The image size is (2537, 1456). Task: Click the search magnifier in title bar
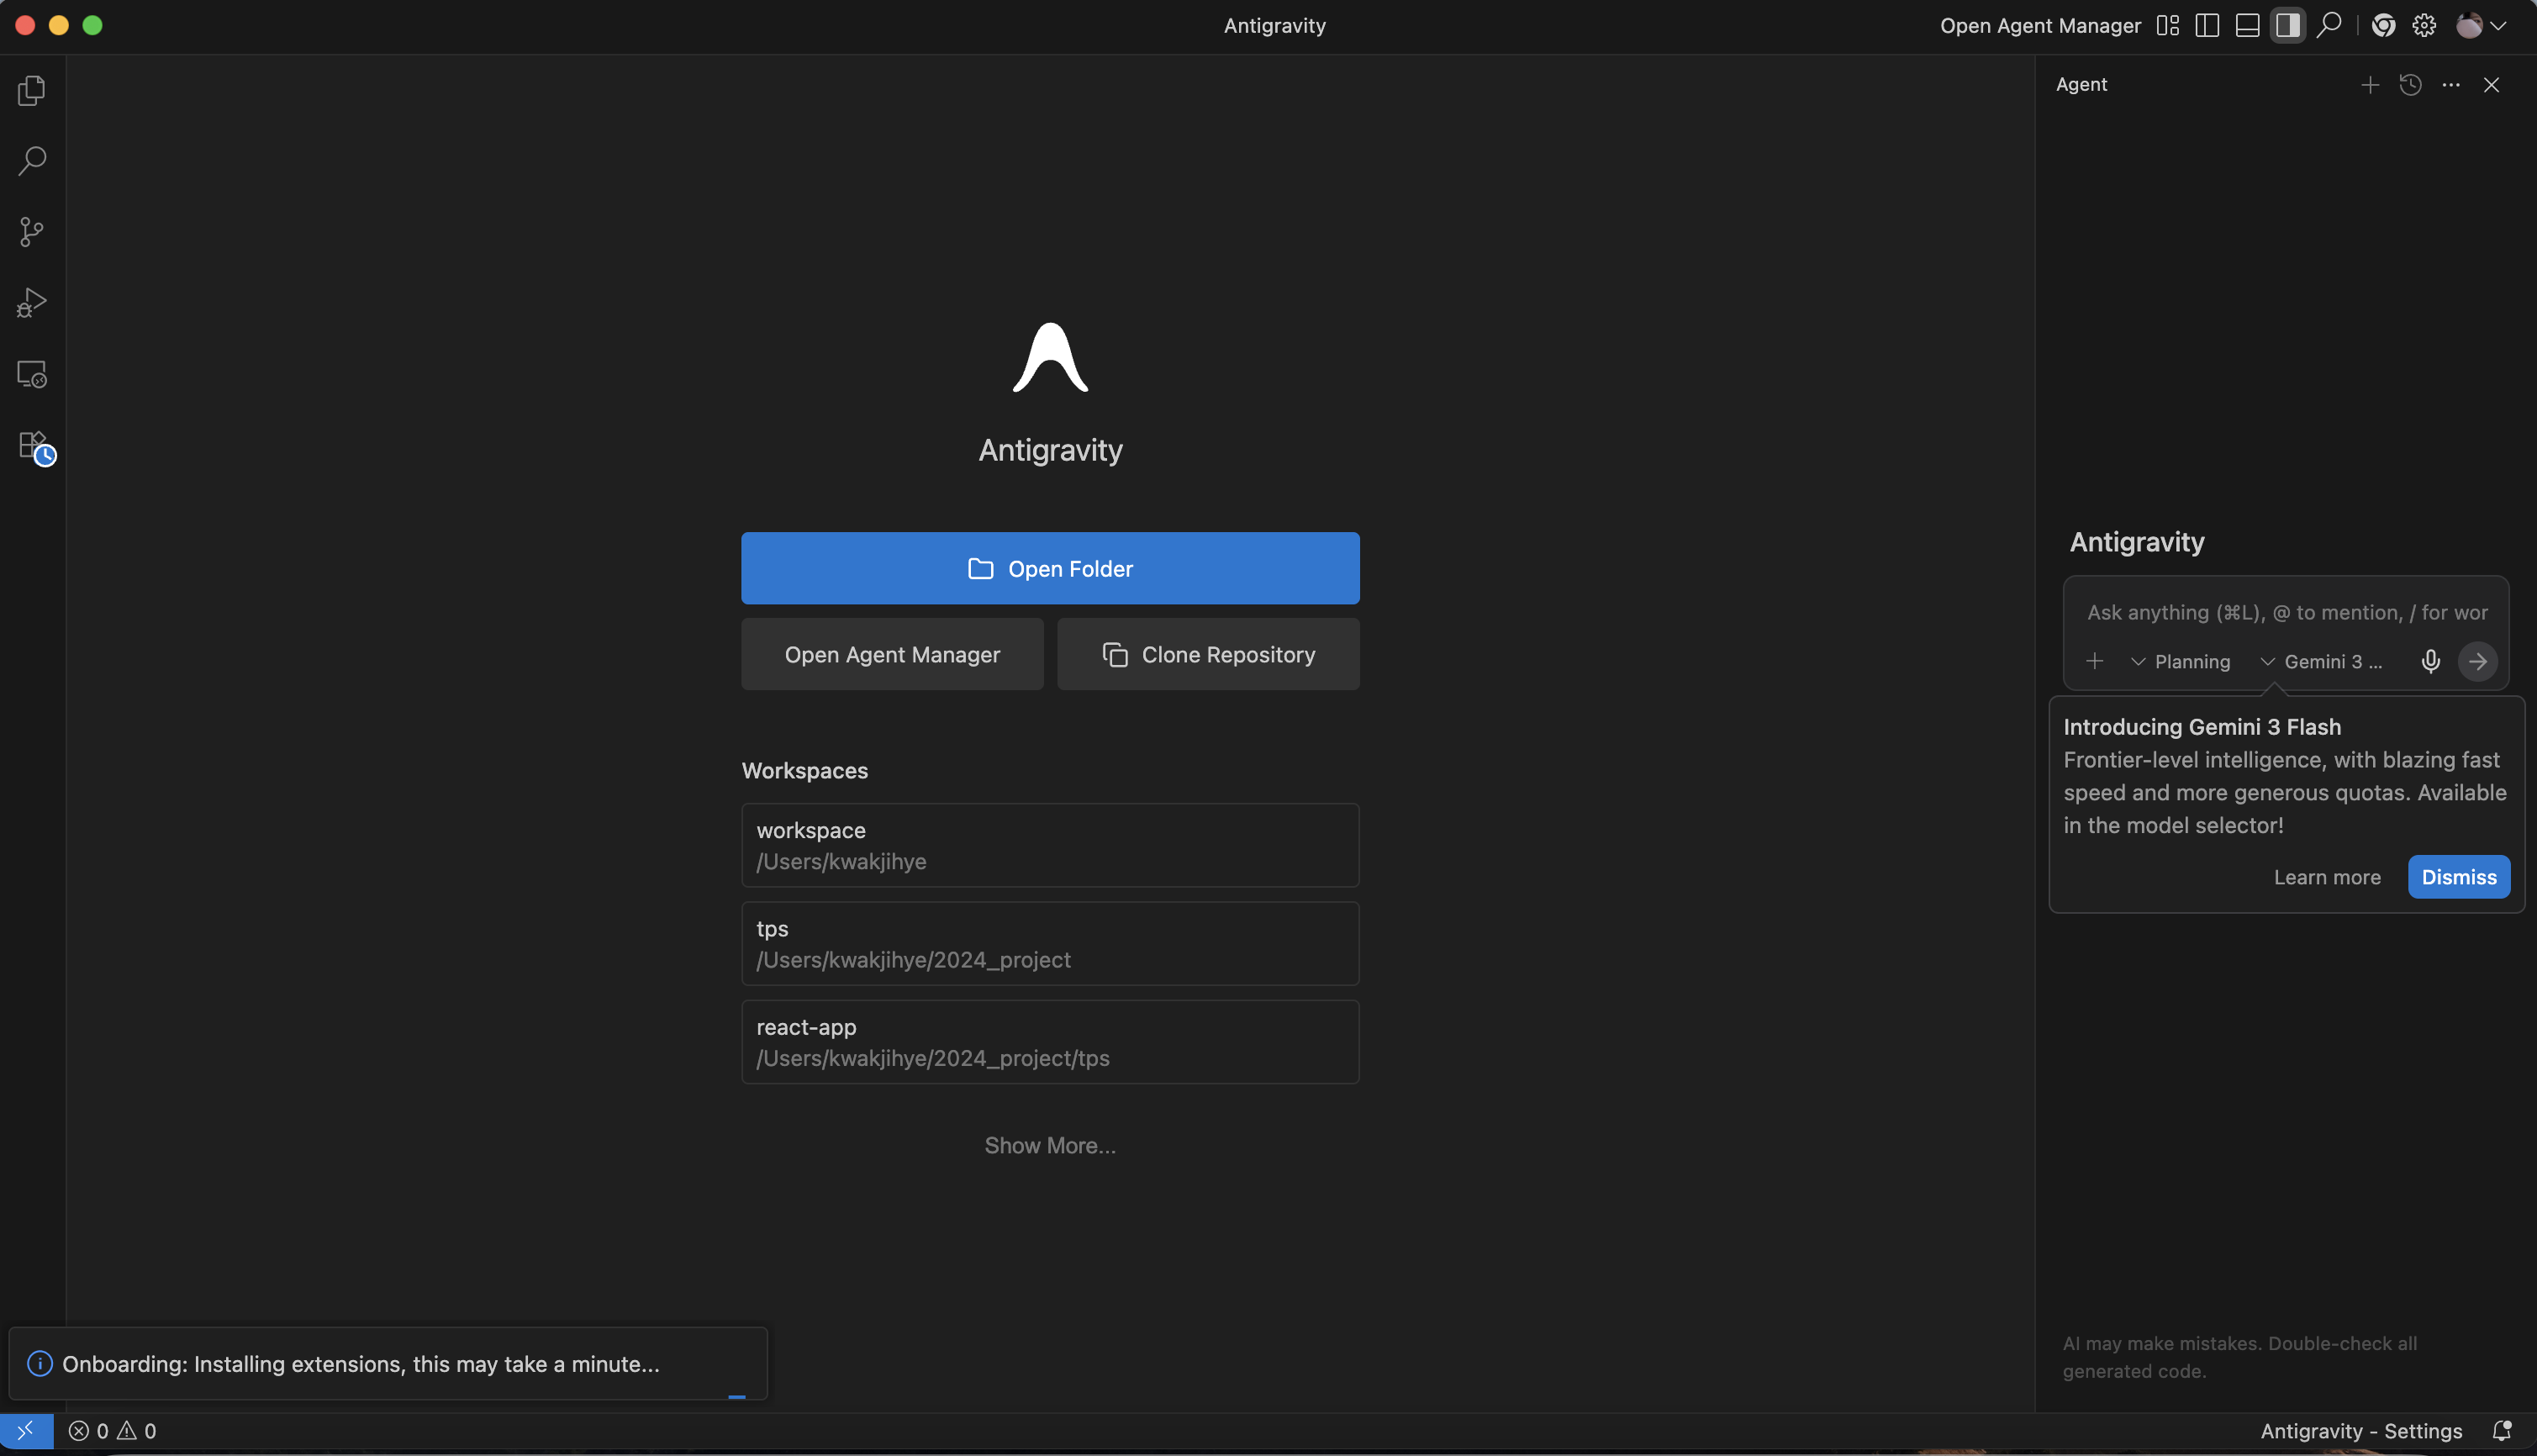click(x=2329, y=25)
